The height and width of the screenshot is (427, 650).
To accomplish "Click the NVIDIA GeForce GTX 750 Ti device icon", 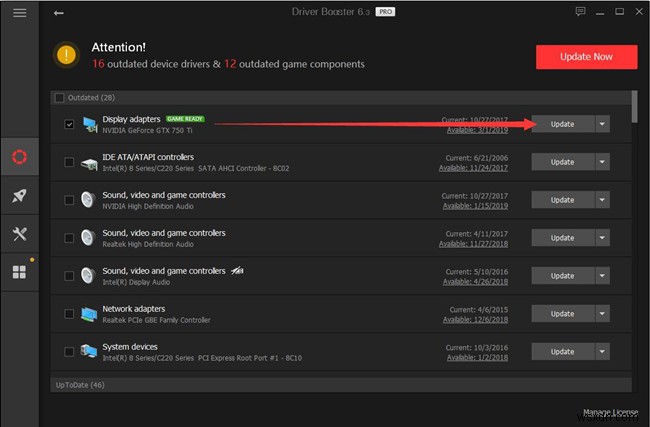I will coord(91,124).
